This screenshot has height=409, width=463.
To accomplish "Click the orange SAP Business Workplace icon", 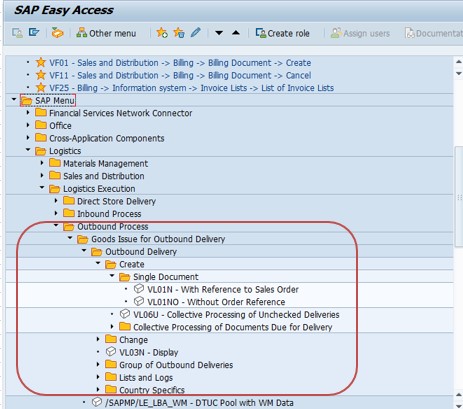I will (57, 33).
